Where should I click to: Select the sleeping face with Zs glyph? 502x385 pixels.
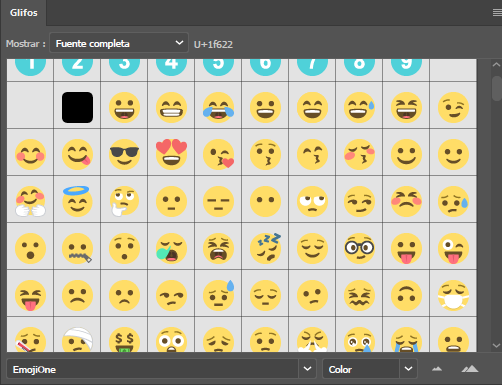265,248
